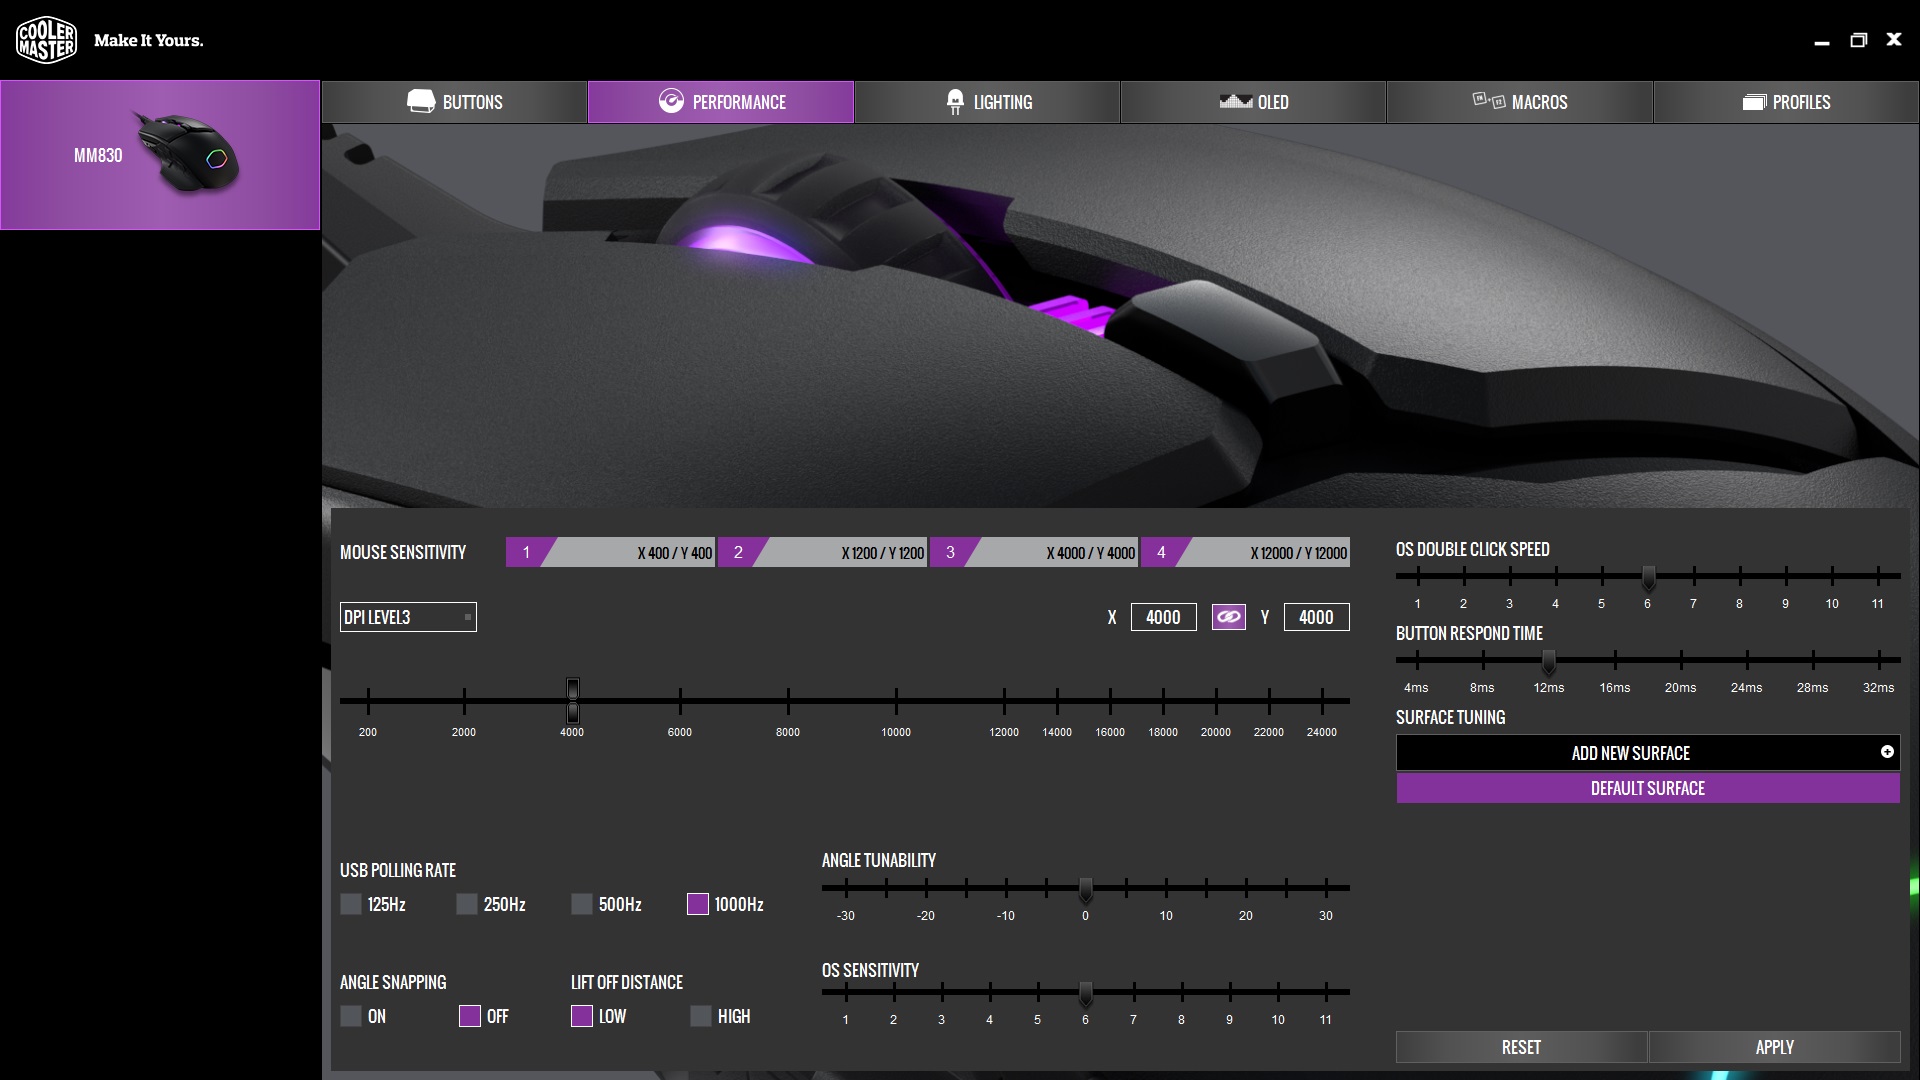Open the OLED tab
This screenshot has width=1920, height=1080.
pos(1253,102)
